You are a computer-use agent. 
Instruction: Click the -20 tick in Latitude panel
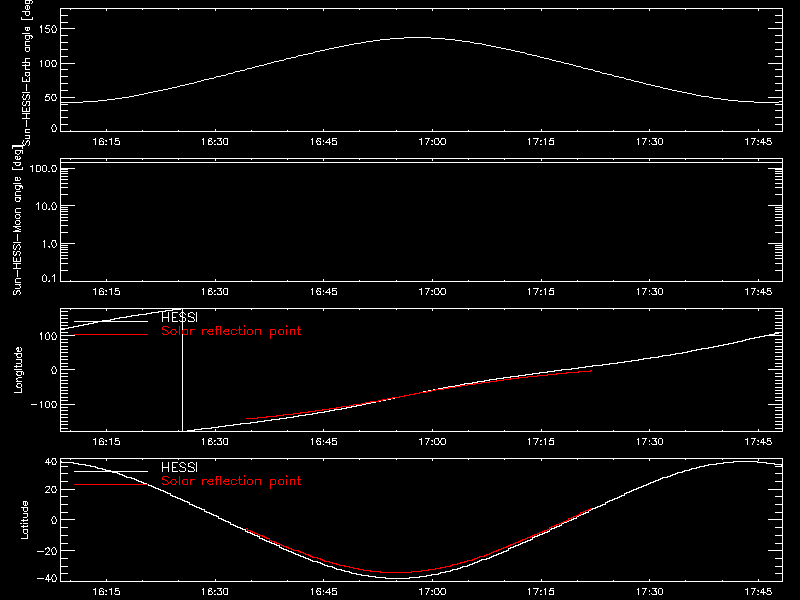[x=47, y=551]
